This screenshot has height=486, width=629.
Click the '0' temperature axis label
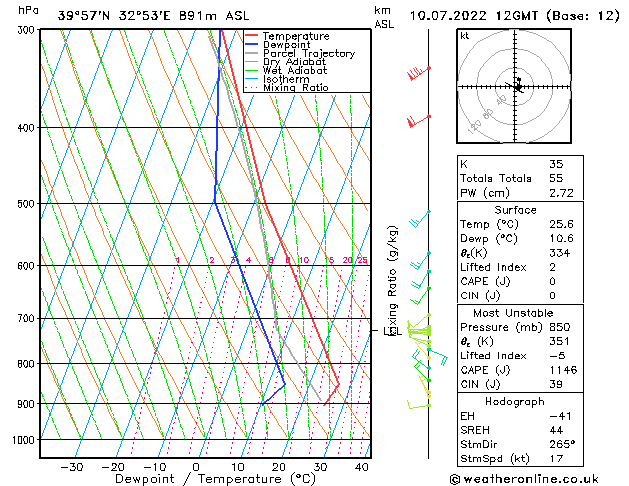[196, 467]
